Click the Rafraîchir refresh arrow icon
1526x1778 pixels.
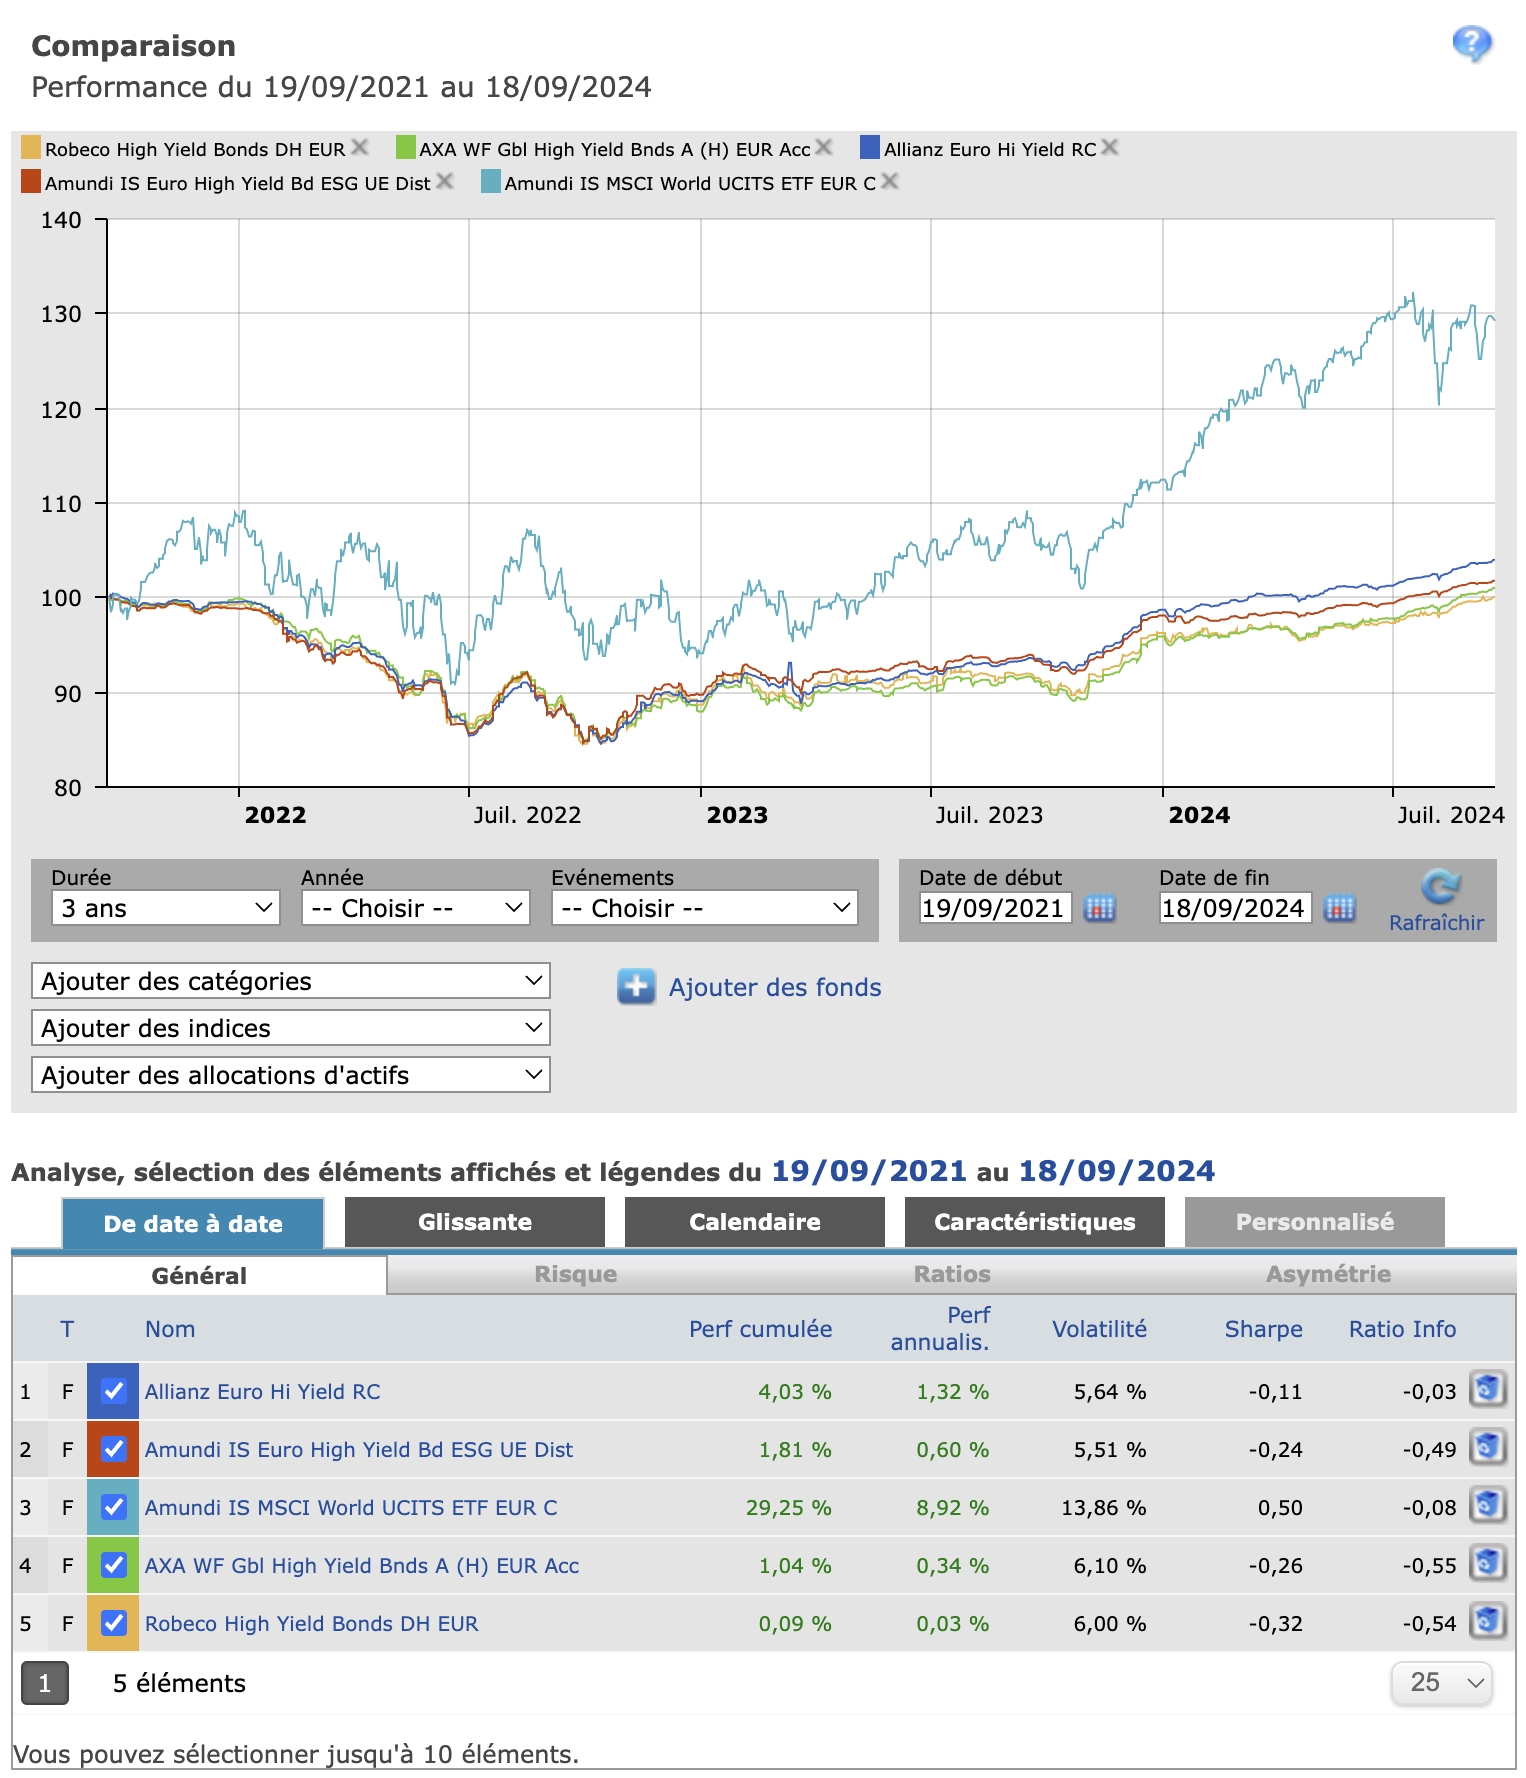pos(1440,886)
